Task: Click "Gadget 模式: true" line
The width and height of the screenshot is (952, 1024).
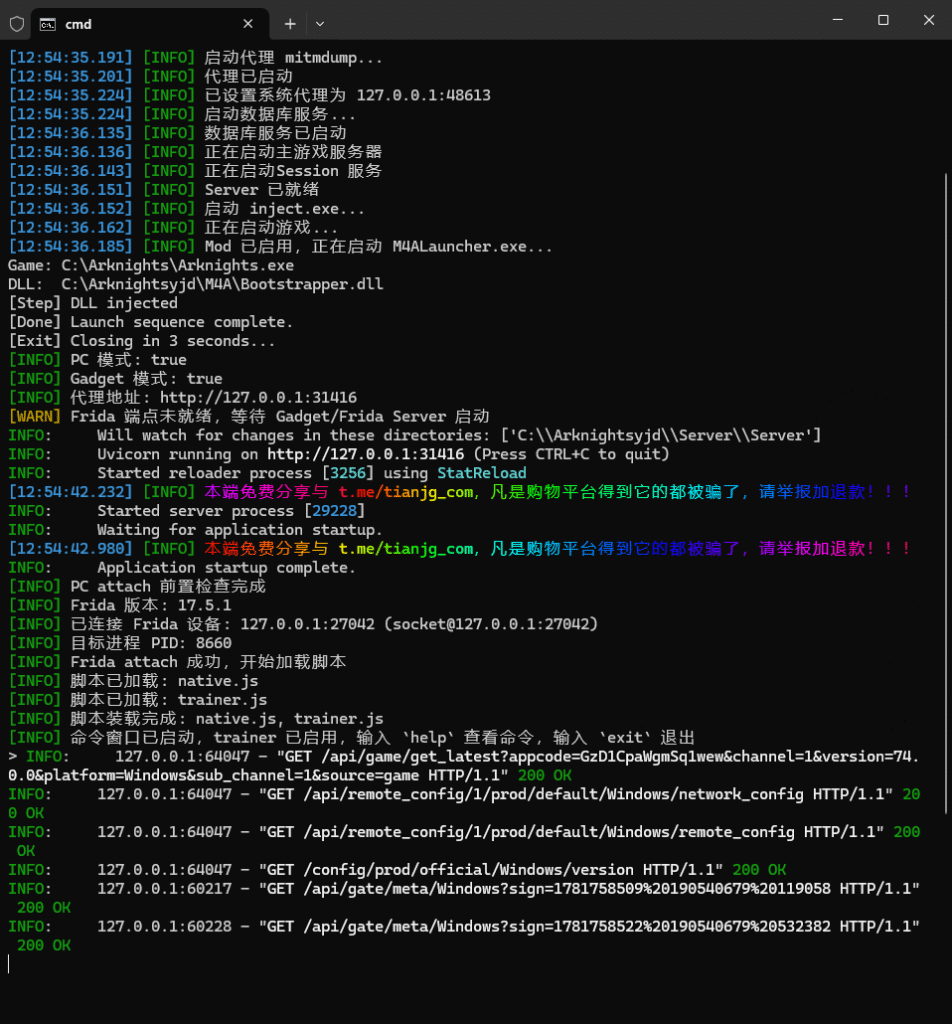Action: (x=116, y=379)
